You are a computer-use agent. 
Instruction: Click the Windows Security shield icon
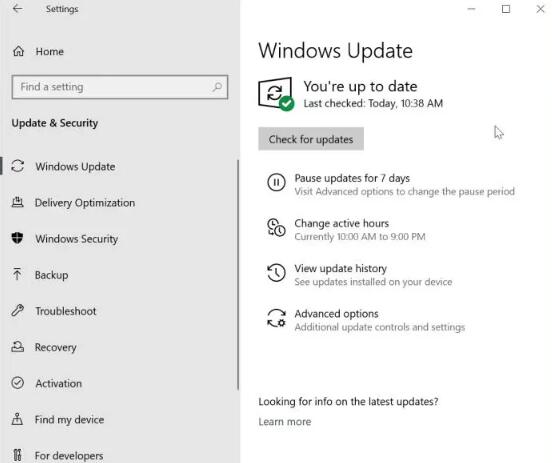tap(17, 238)
